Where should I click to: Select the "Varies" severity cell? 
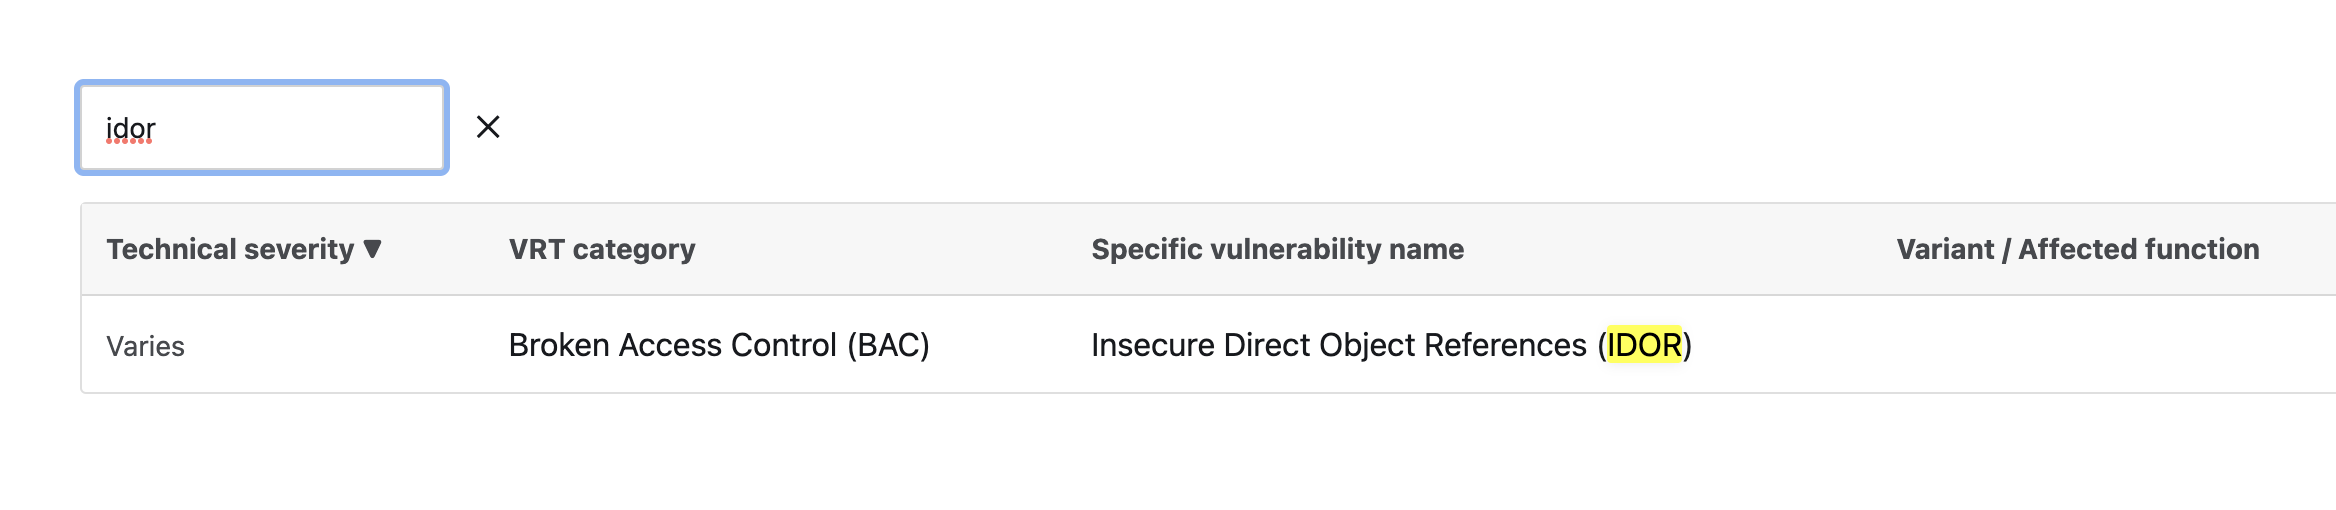coord(146,346)
